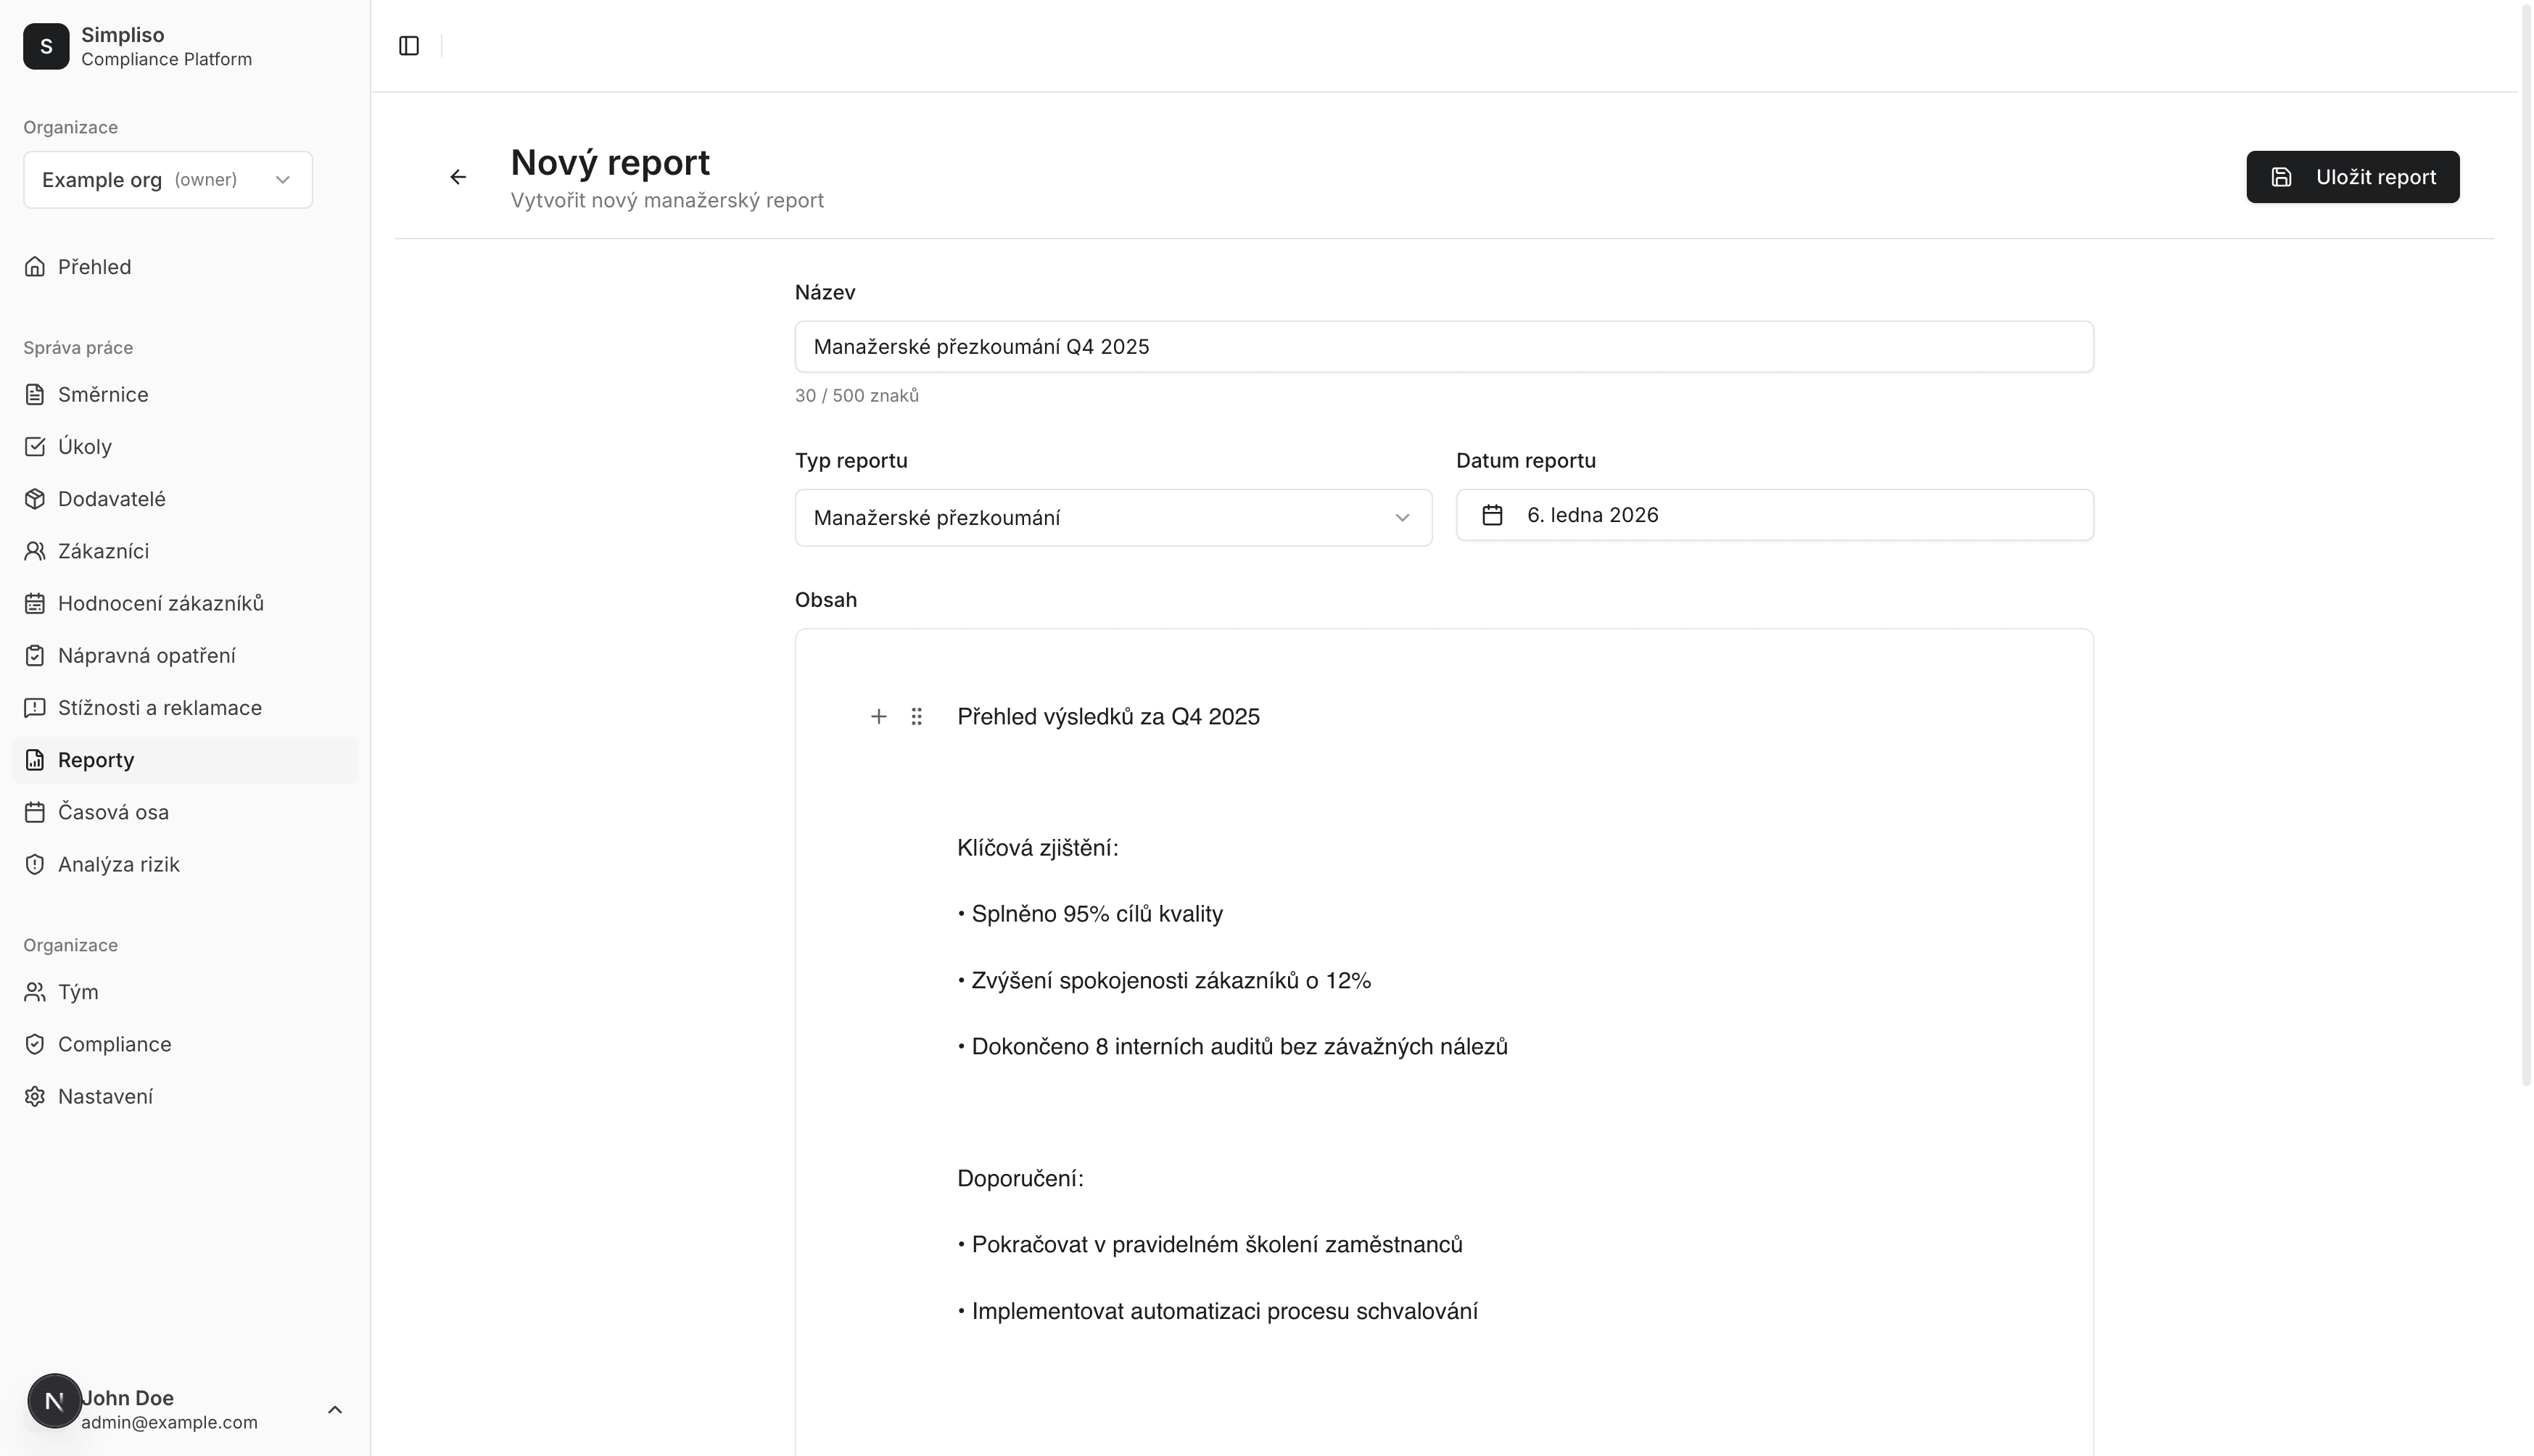Click the calendar icon in Datum reportu
The width and height of the screenshot is (2534, 1456).
coord(1492,515)
